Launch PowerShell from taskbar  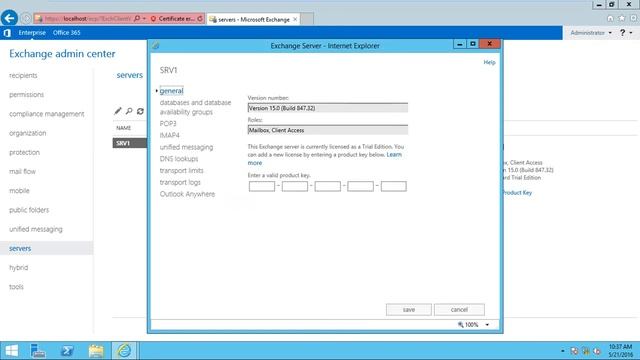67,351
